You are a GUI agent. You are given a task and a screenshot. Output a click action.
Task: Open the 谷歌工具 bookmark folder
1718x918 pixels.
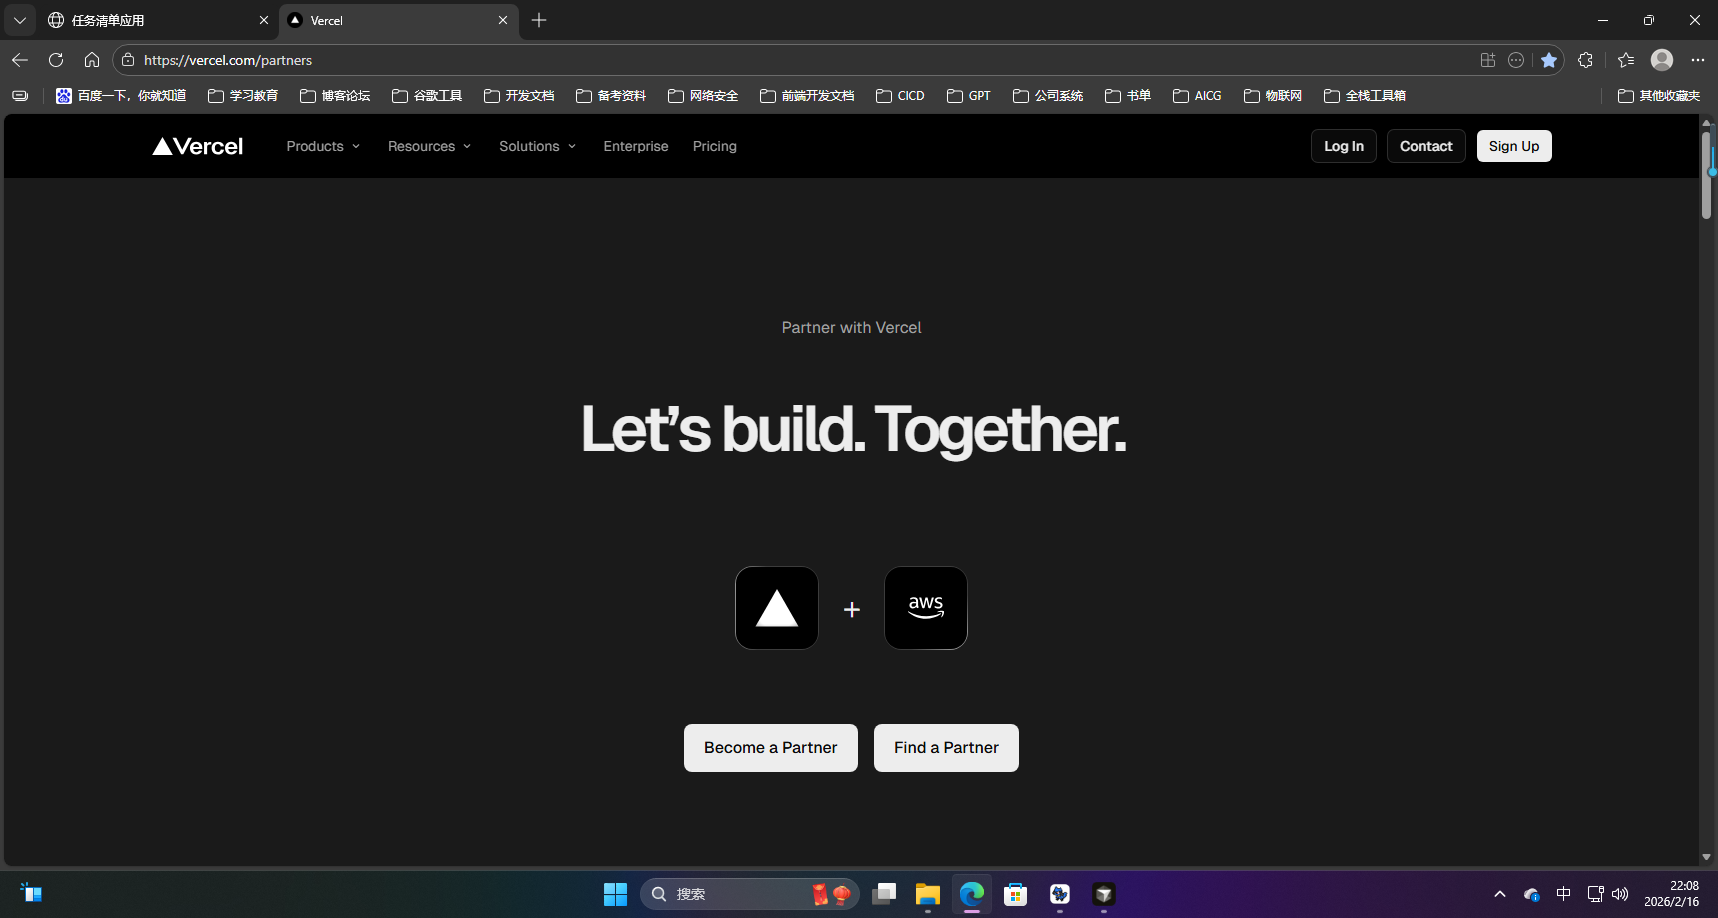(x=427, y=96)
